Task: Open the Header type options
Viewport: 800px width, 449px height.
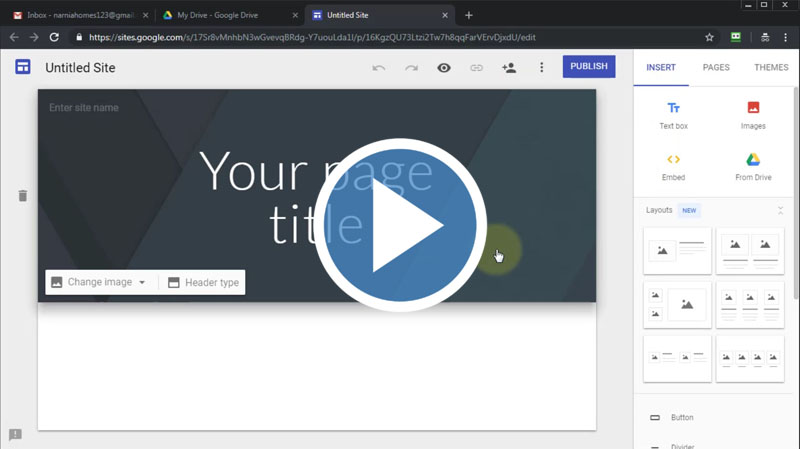Action: (x=203, y=283)
